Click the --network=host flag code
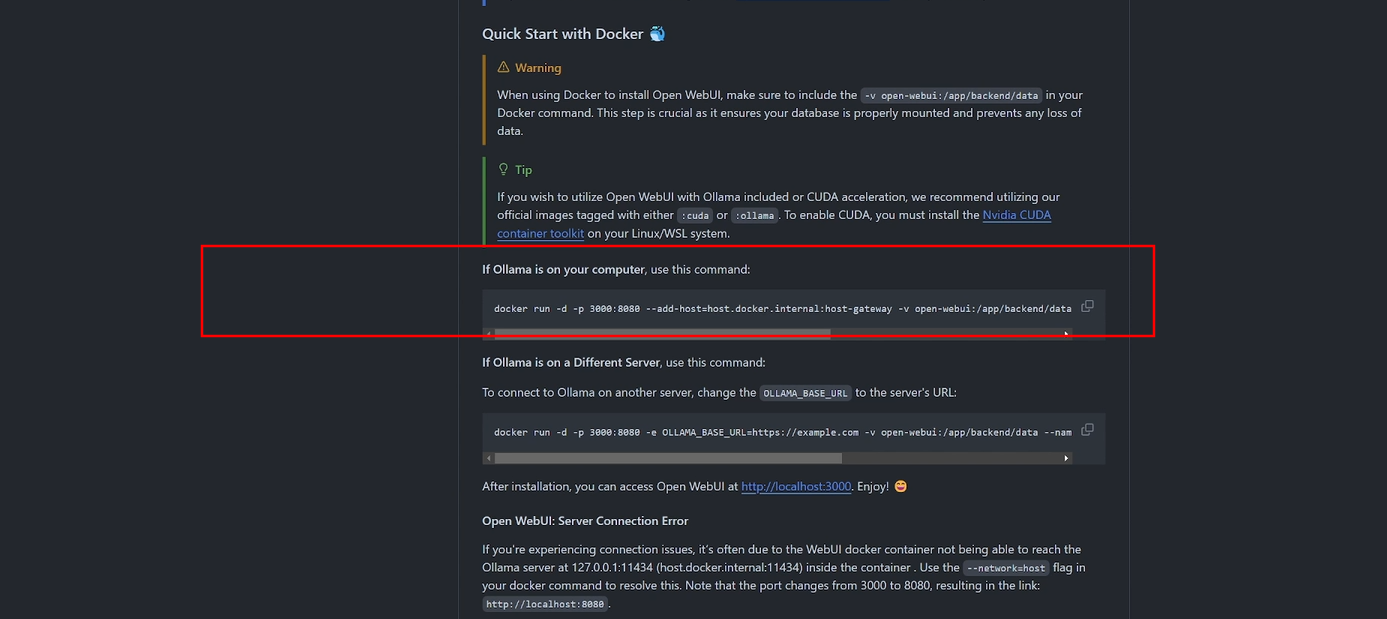 click(1006, 568)
